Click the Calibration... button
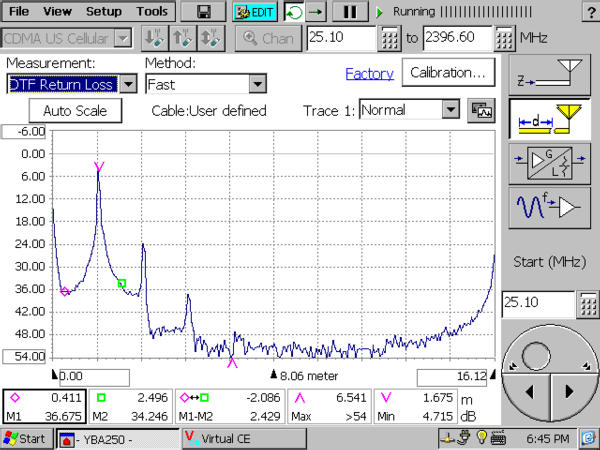The height and width of the screenshot is (450, 600). click(448, 73)
